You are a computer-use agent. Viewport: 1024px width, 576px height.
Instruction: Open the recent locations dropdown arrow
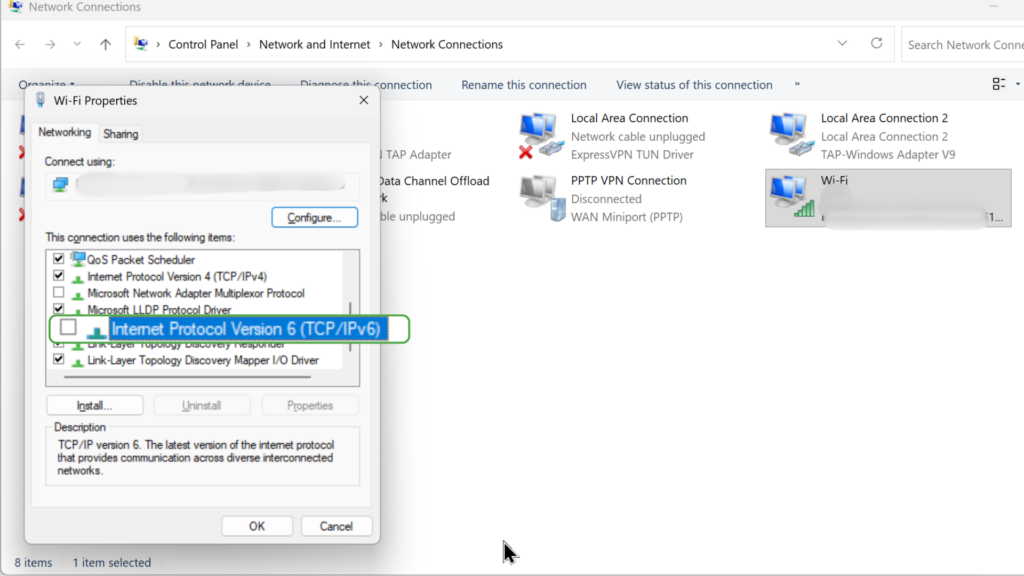[x=77, y=44]
